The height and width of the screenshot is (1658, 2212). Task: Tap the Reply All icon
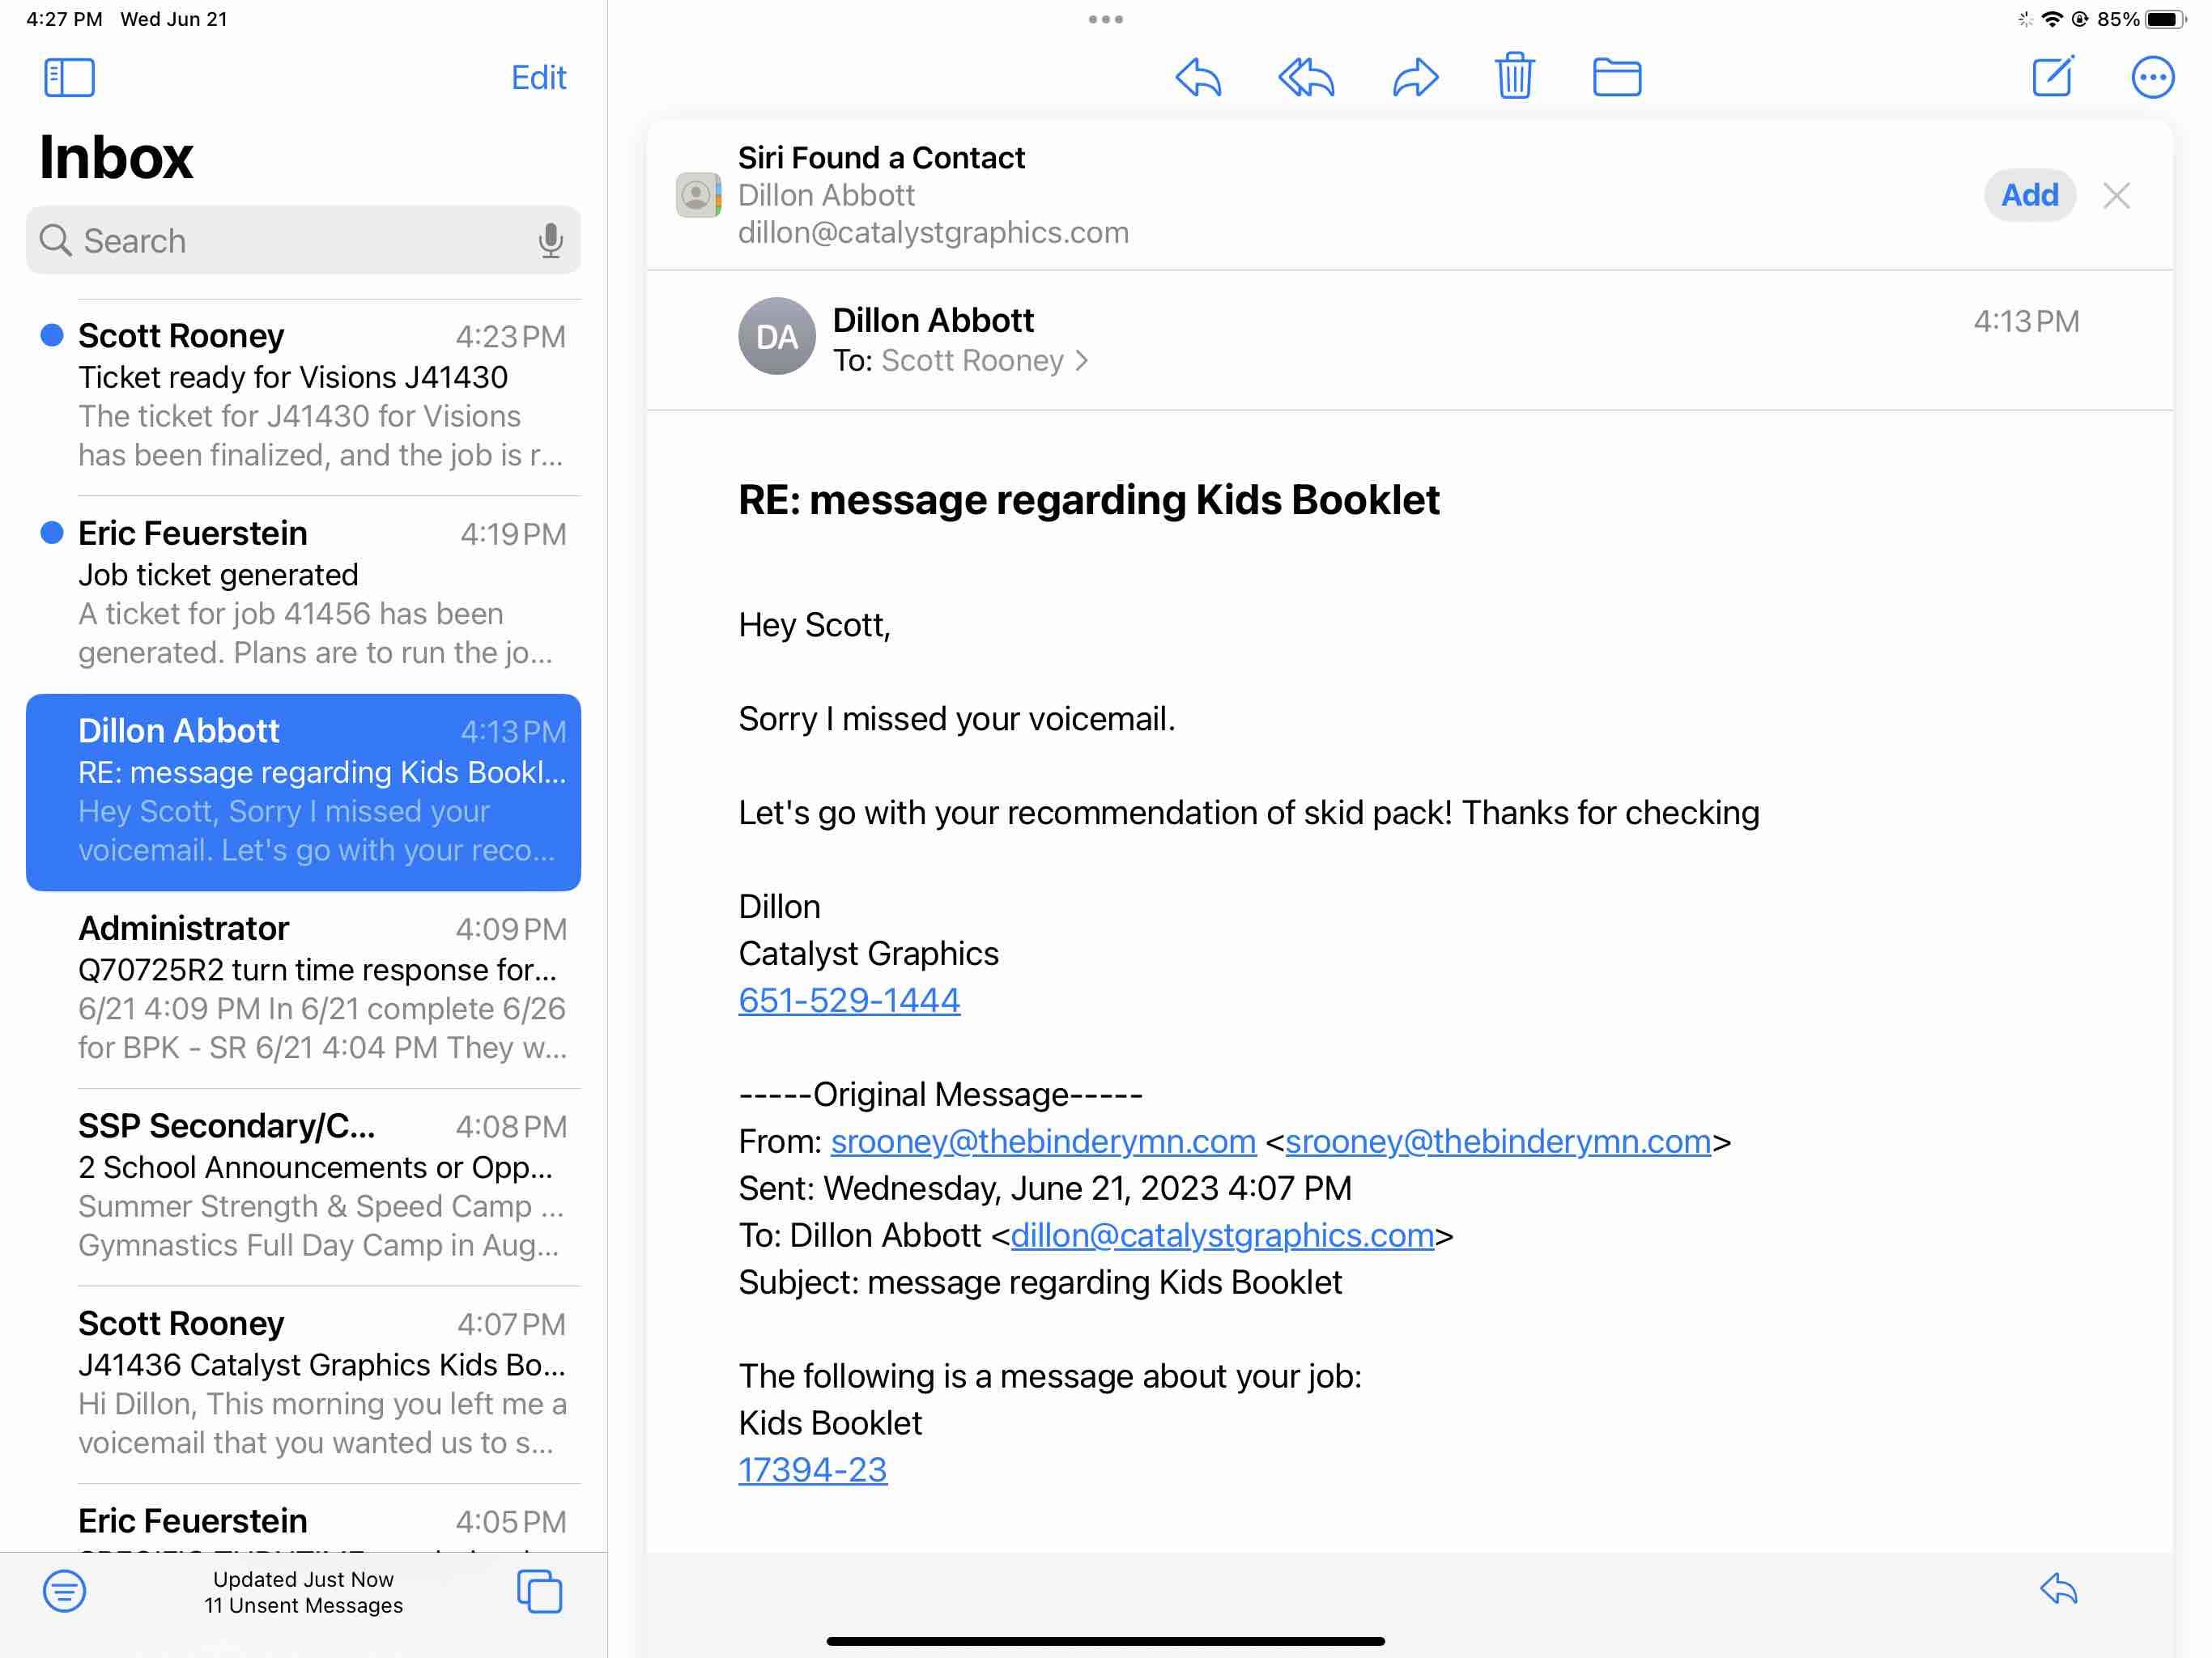coord(1306,77)
